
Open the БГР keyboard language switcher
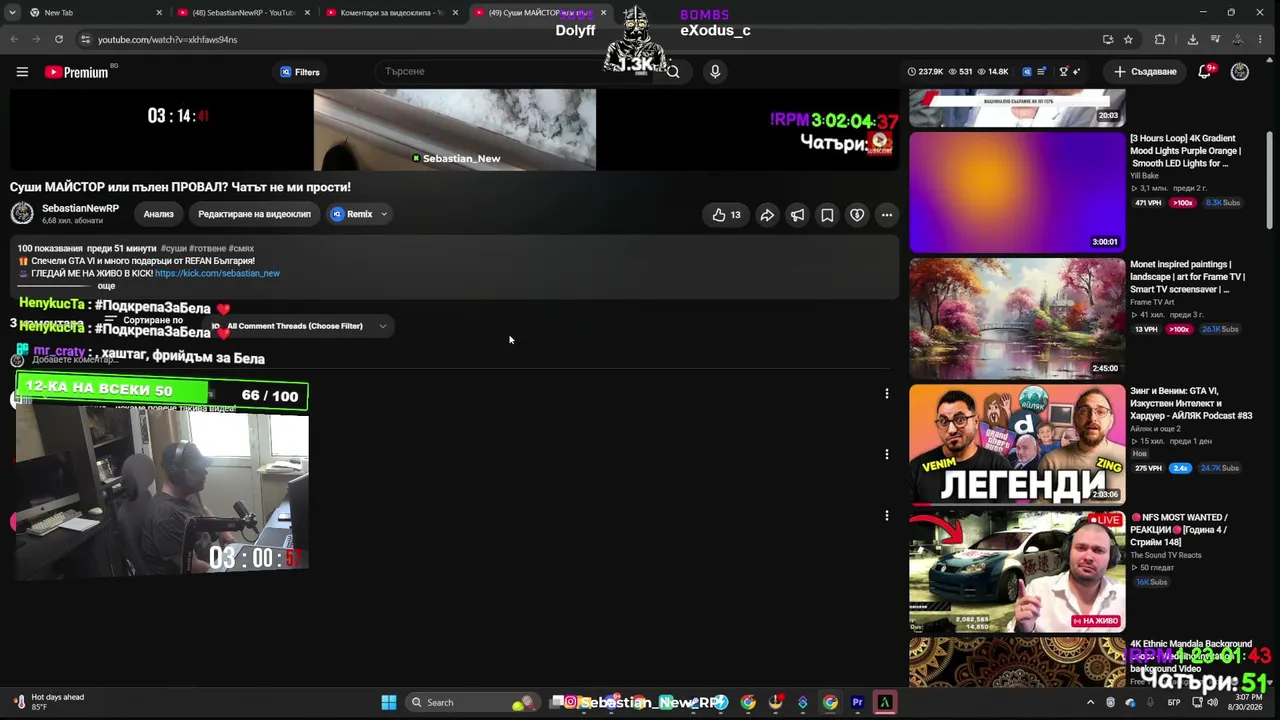tap(1174, 702)
